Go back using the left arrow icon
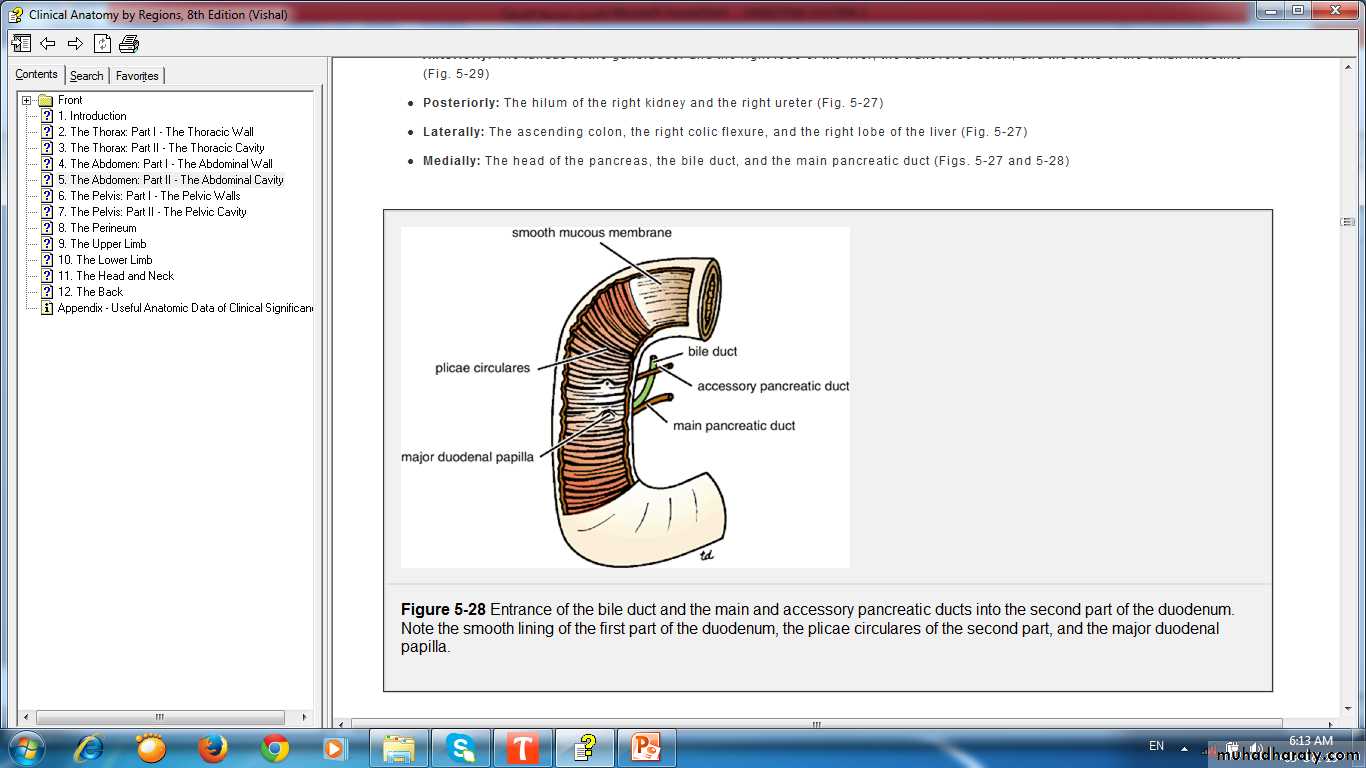 pos(48,43)
